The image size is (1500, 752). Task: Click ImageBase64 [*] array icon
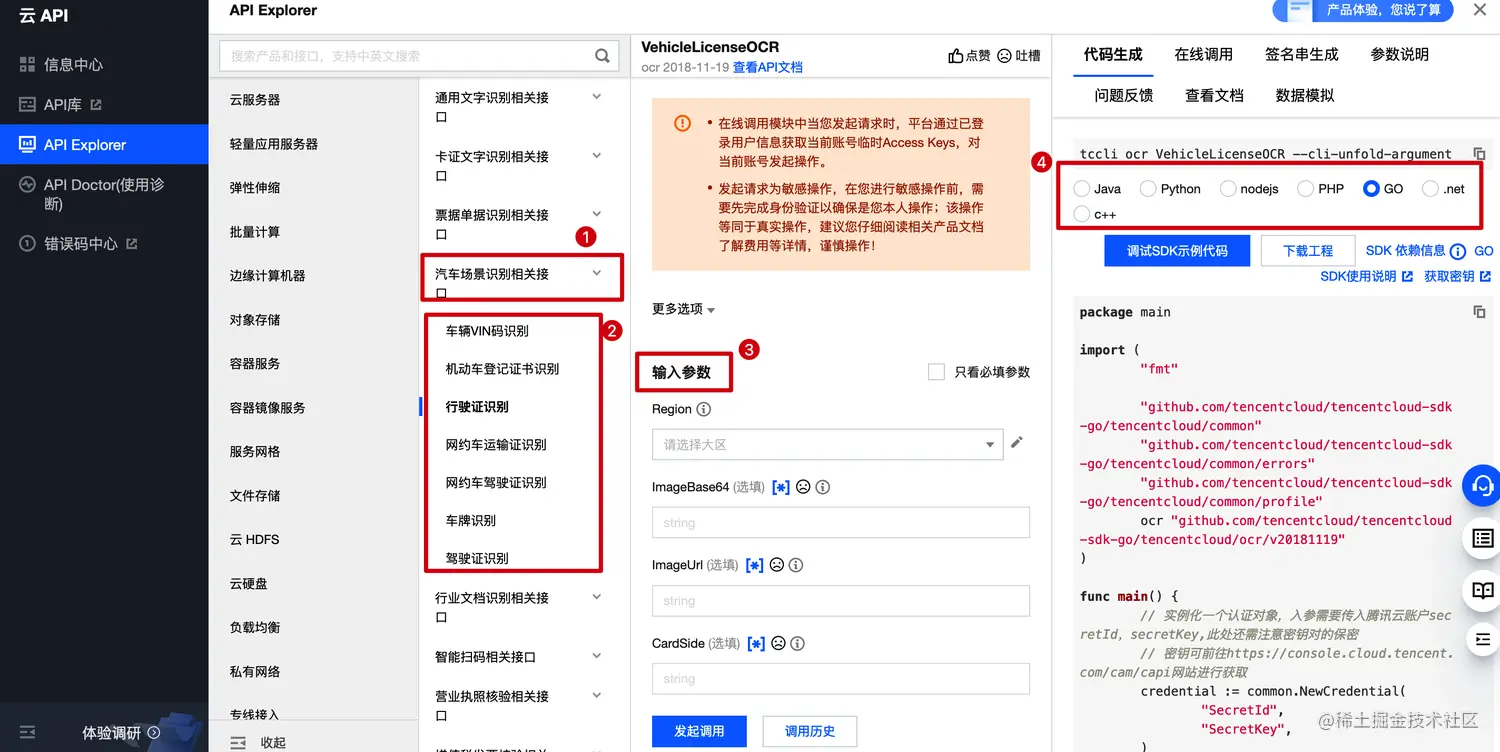click(x=781, y=487)
